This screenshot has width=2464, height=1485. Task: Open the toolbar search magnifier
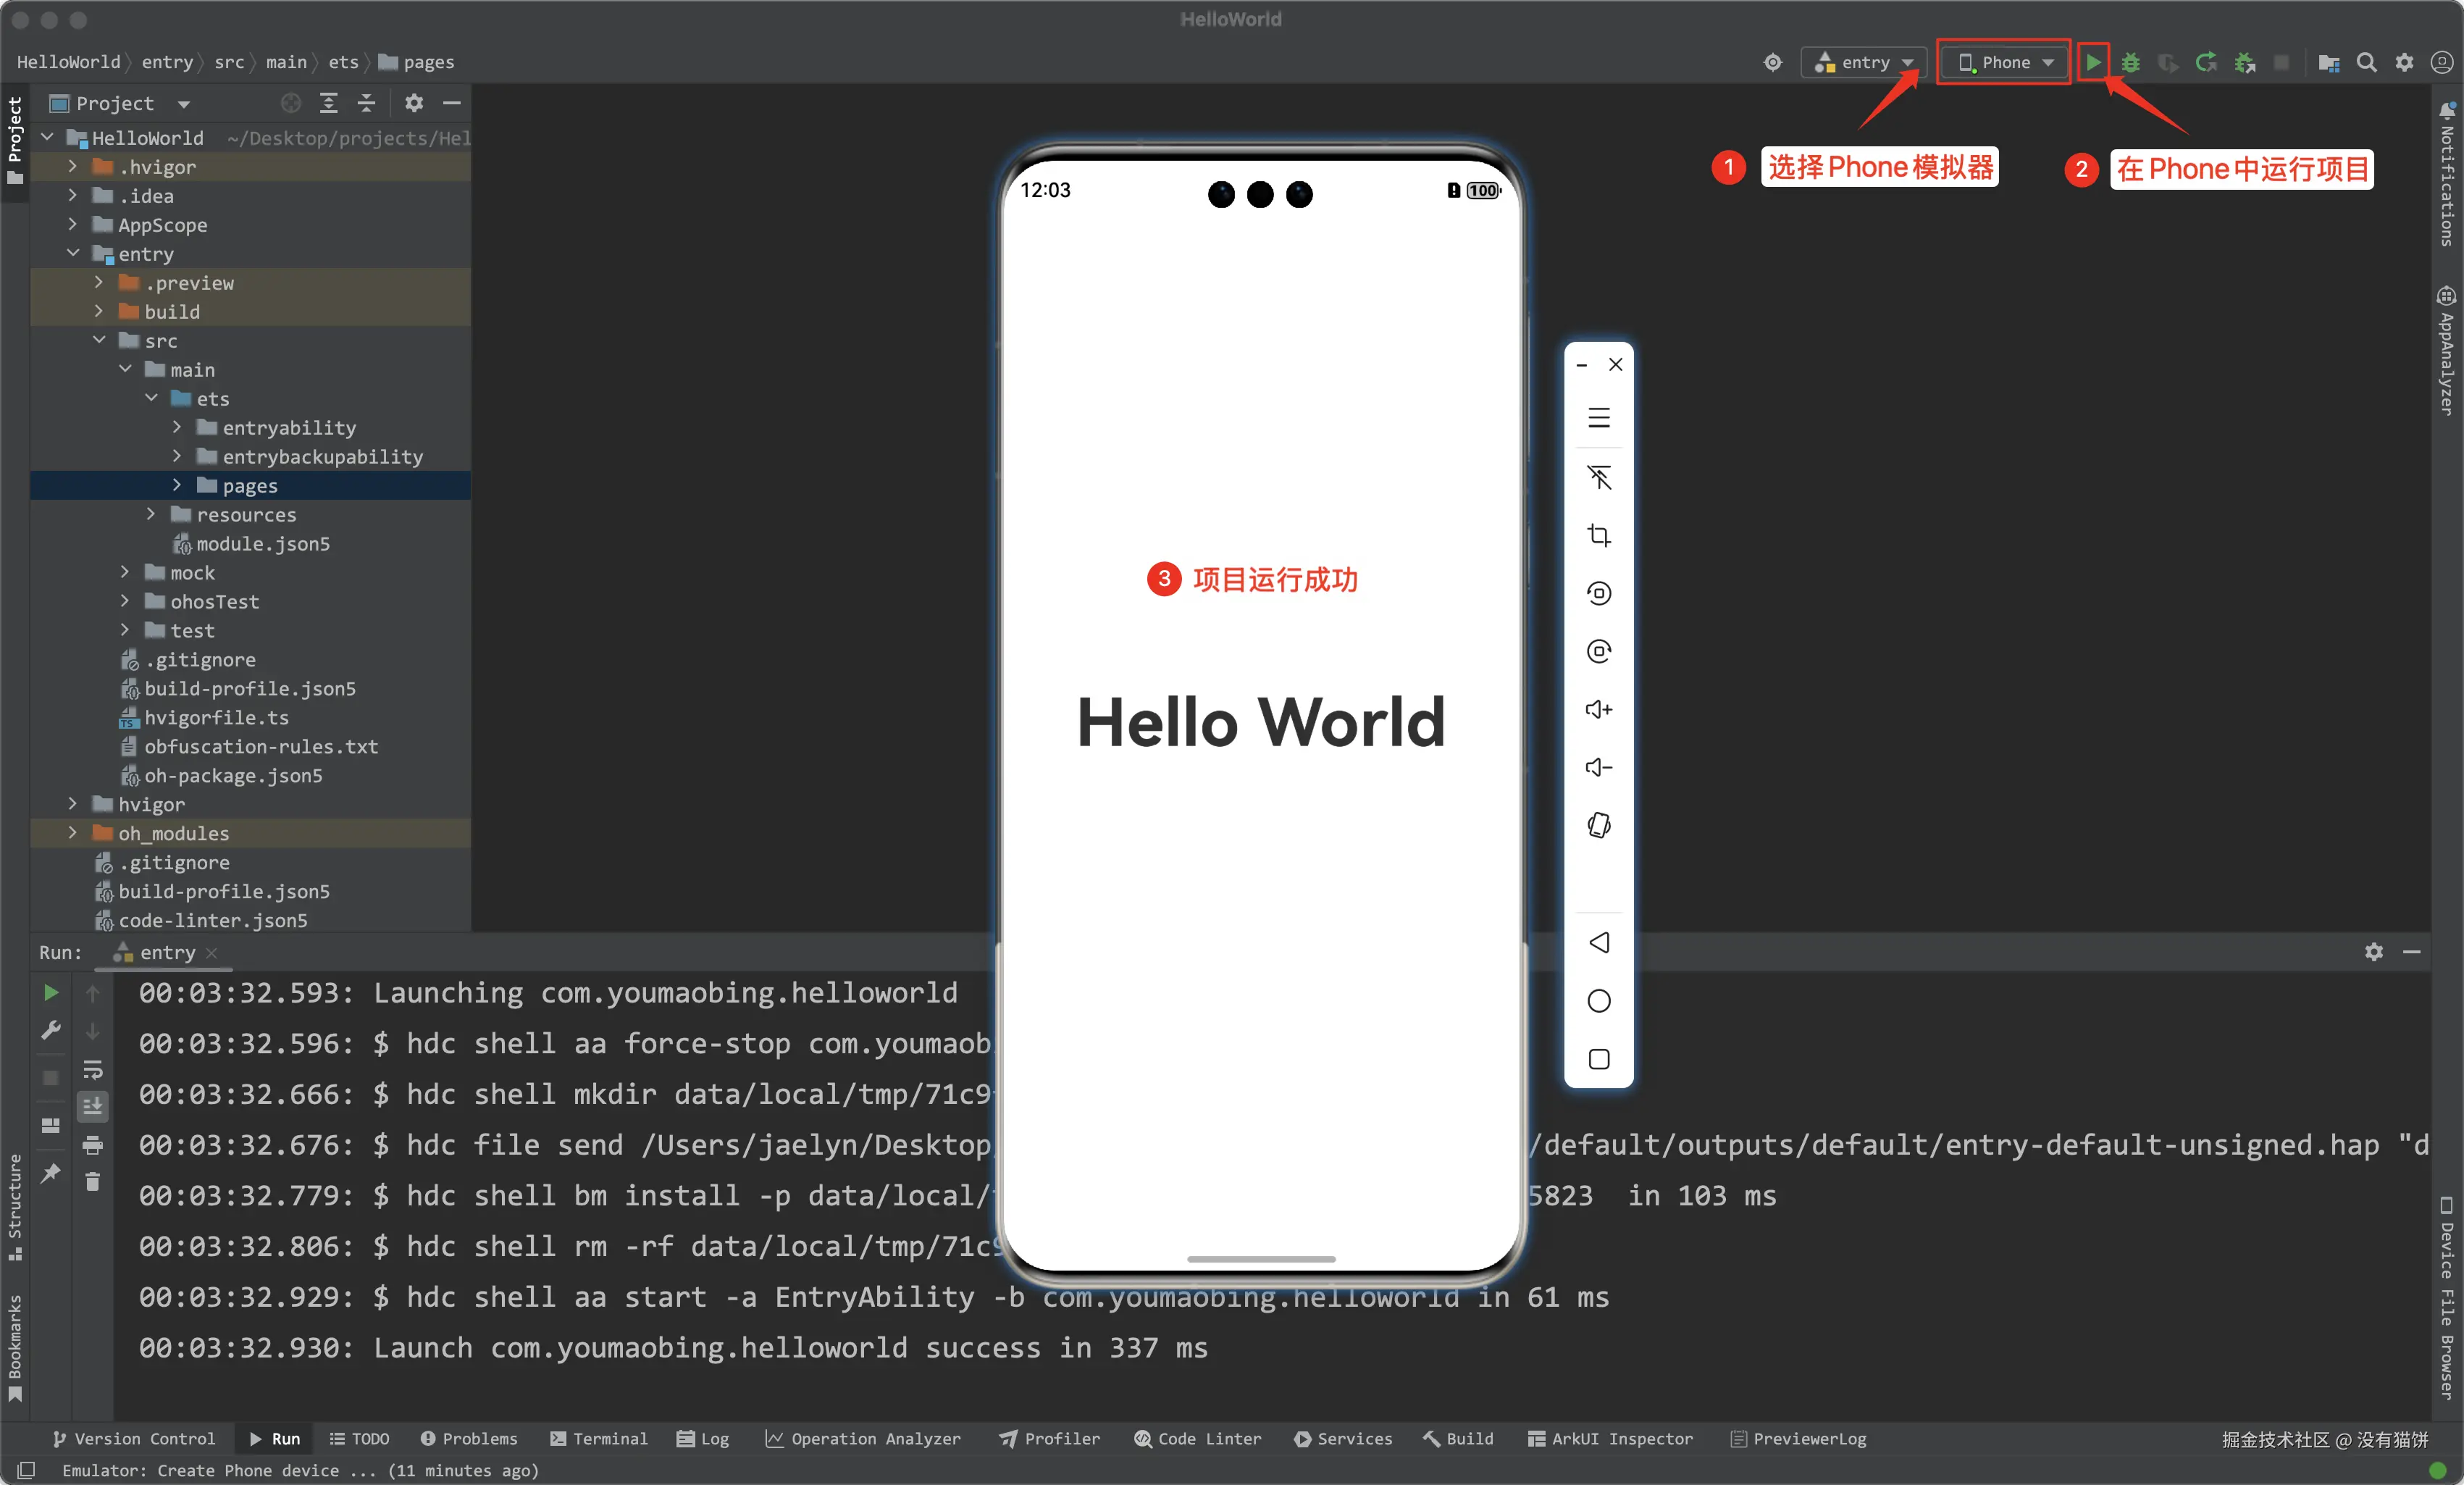[2366, 62]
